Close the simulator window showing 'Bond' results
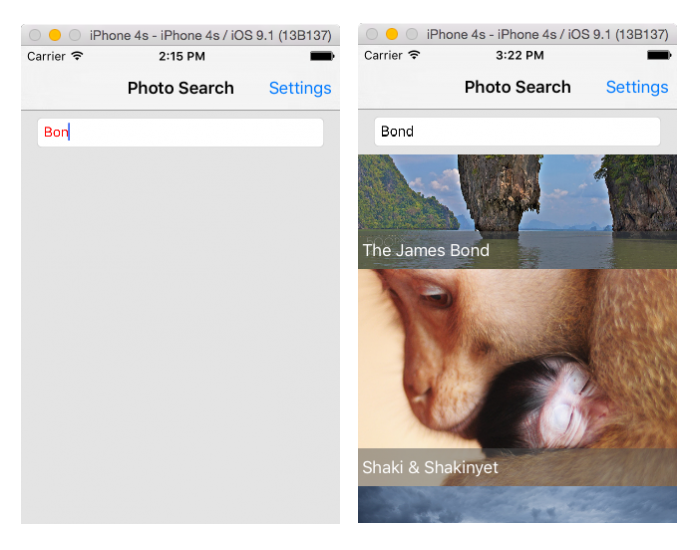This screenshot has height=550, width=700. 372,34
